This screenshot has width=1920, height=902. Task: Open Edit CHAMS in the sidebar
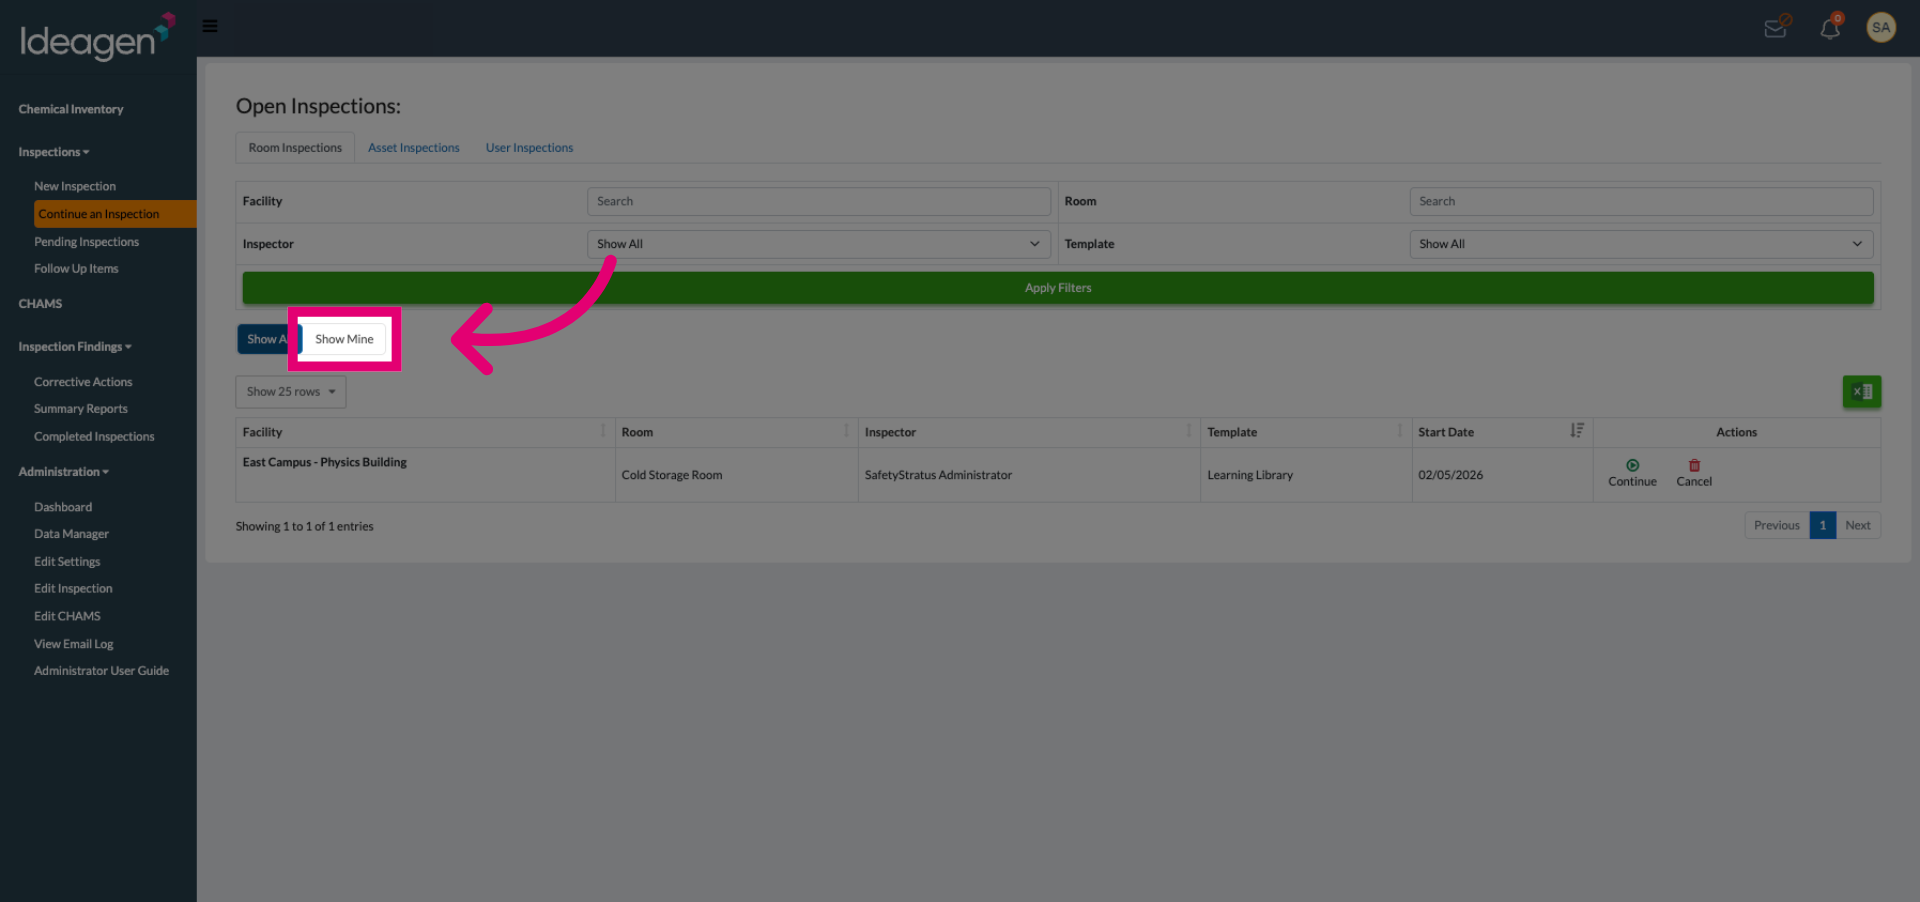click(67, 616)
